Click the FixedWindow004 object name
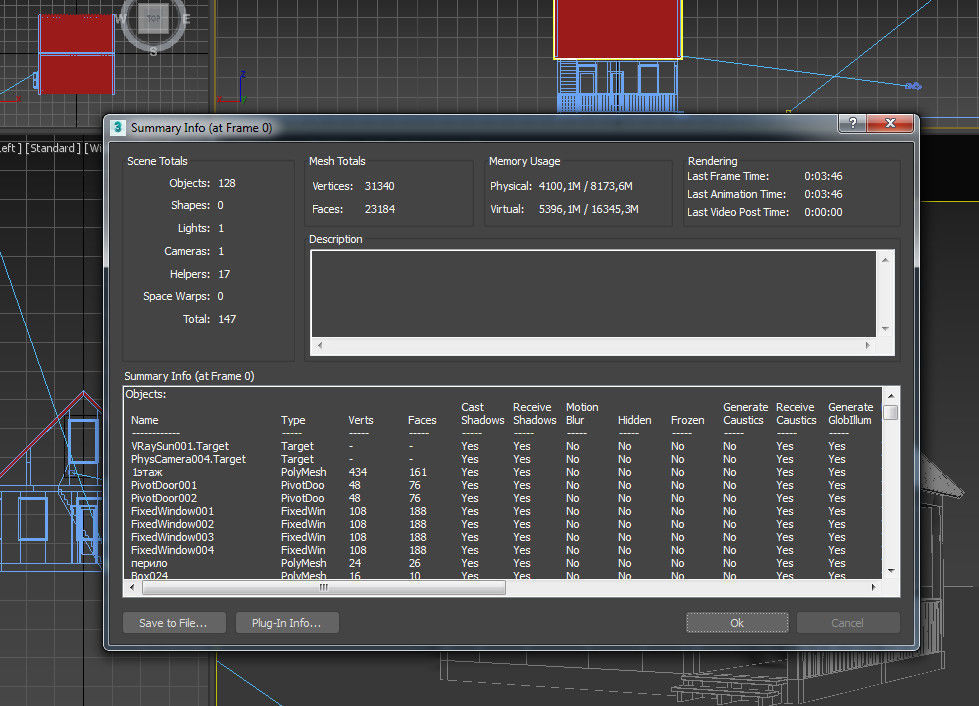This screenshot has width=979, height=706. click(x=172, y=551)
